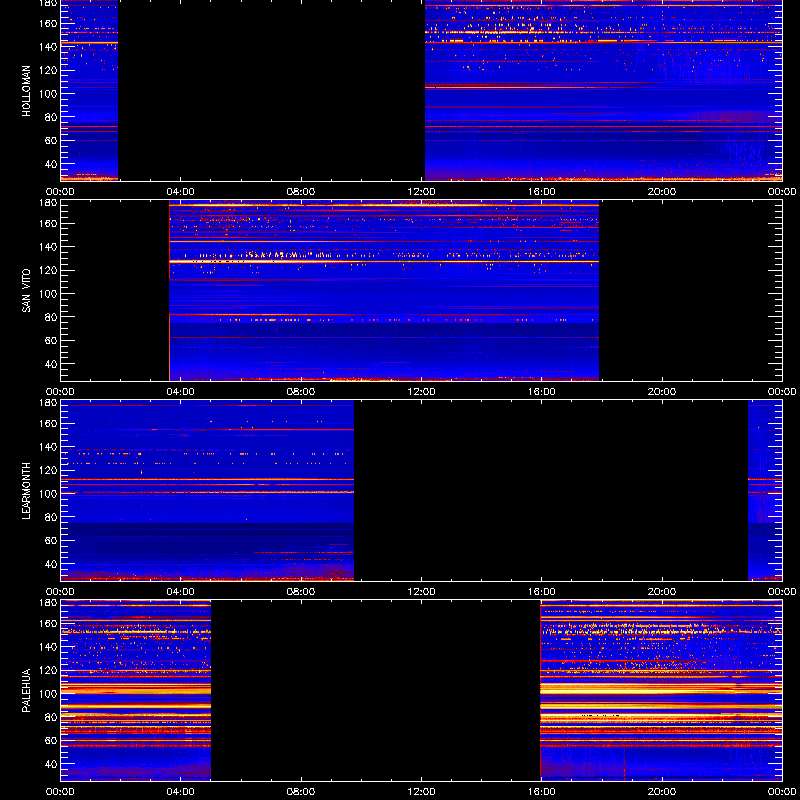Click the 16:00 time label below Palehua panel
This screenshot has height=800, width=800.
[x=542, y=792]
